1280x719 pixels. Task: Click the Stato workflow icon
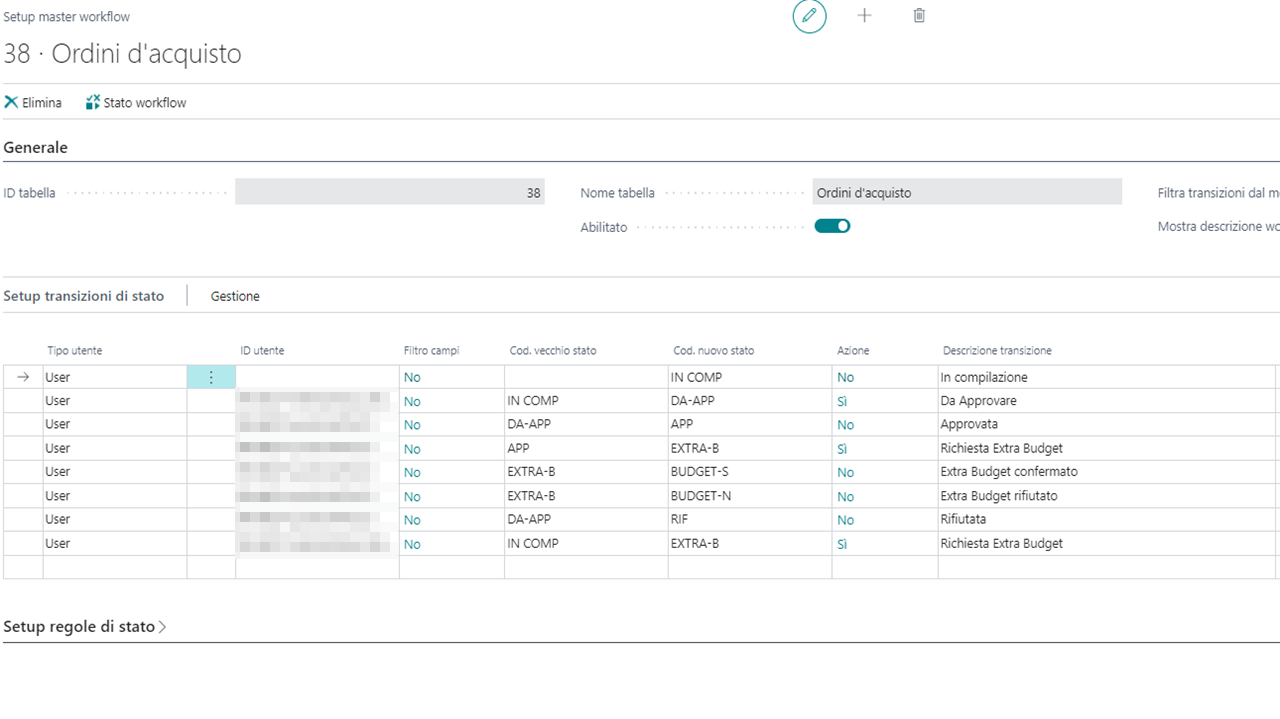tap(93, 103)
